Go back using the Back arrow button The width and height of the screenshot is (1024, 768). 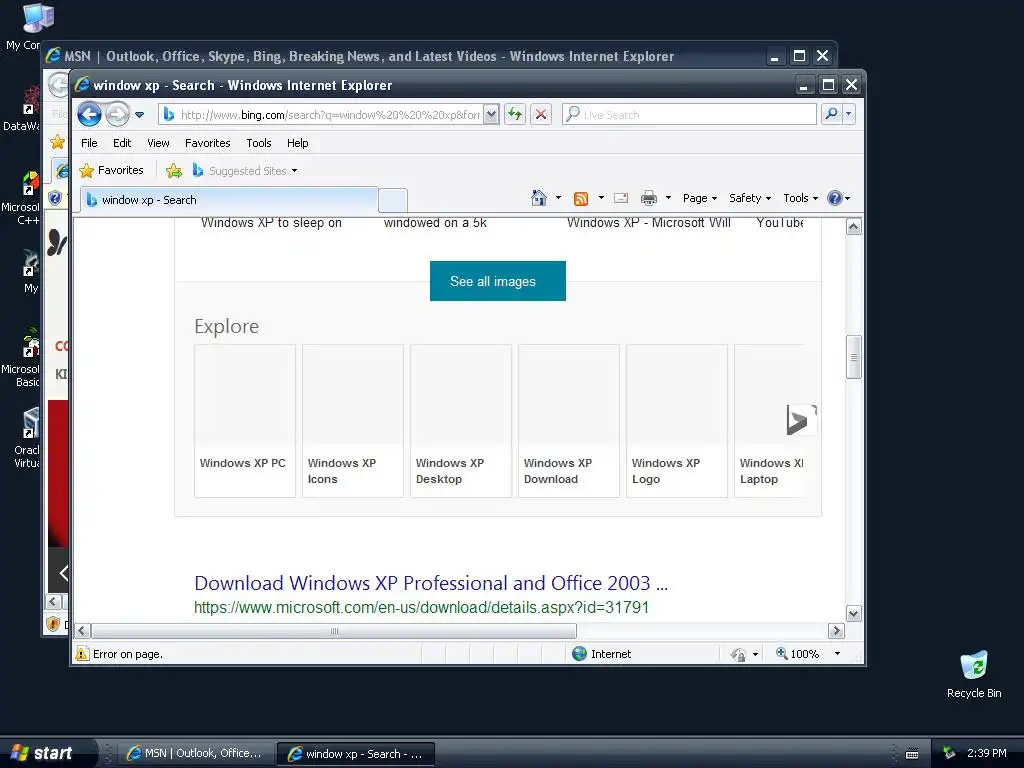pyautogui.click(x=89, y=114)
